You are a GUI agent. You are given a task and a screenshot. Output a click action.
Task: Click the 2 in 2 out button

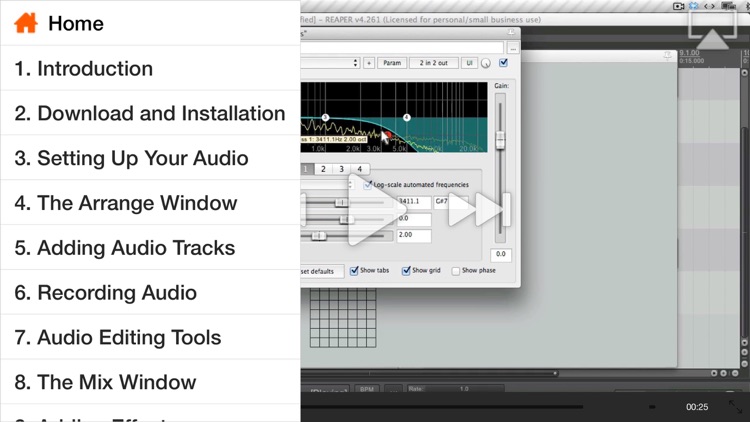tap(433, 63)
